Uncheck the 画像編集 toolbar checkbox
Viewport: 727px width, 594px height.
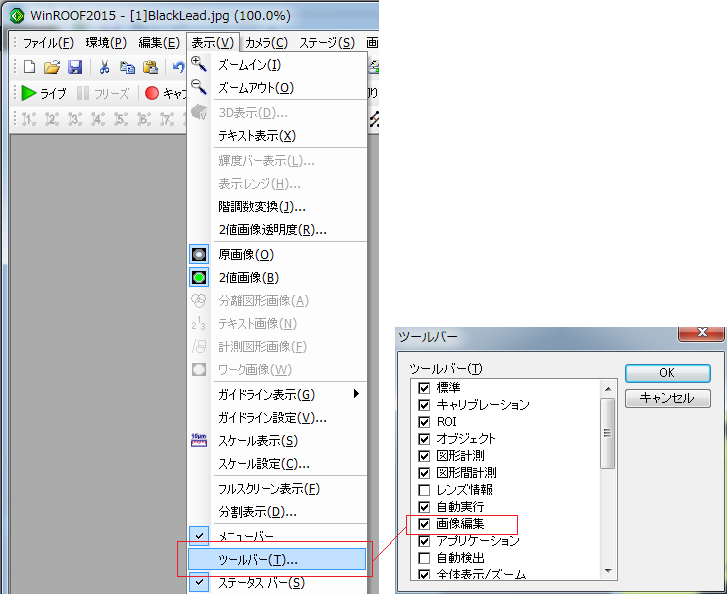tap(424, 523)
